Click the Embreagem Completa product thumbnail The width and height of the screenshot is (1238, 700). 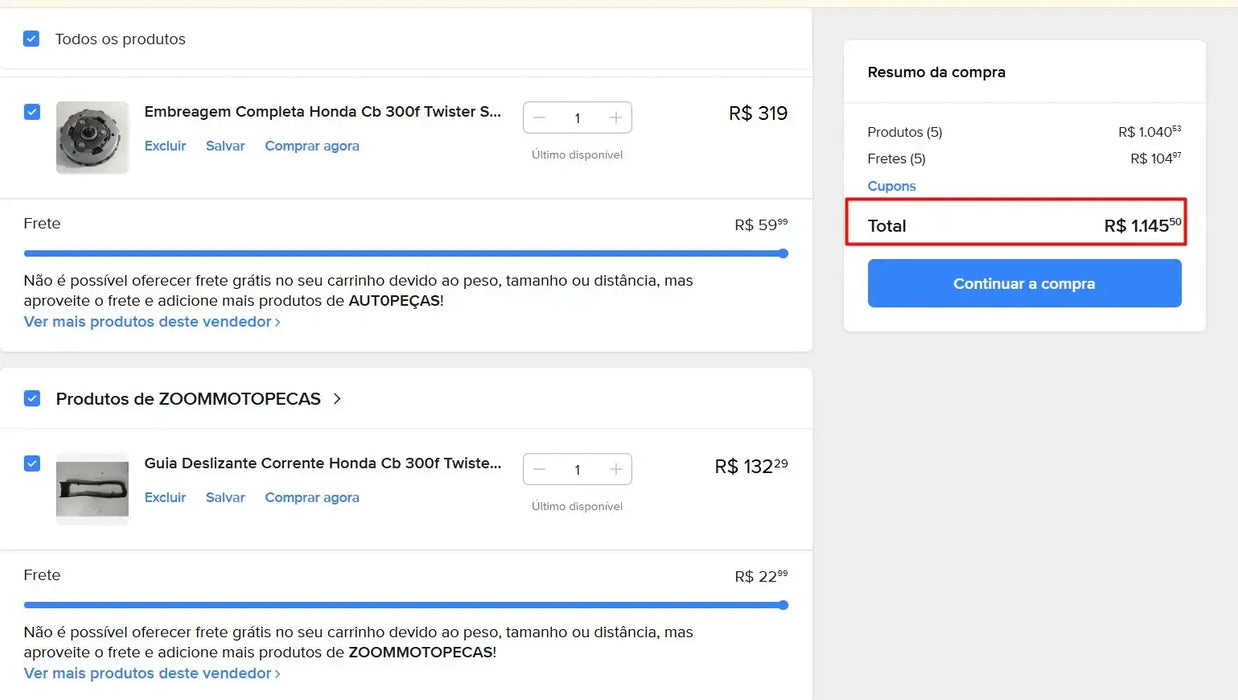pyautogui.click(x=92, y=137)
